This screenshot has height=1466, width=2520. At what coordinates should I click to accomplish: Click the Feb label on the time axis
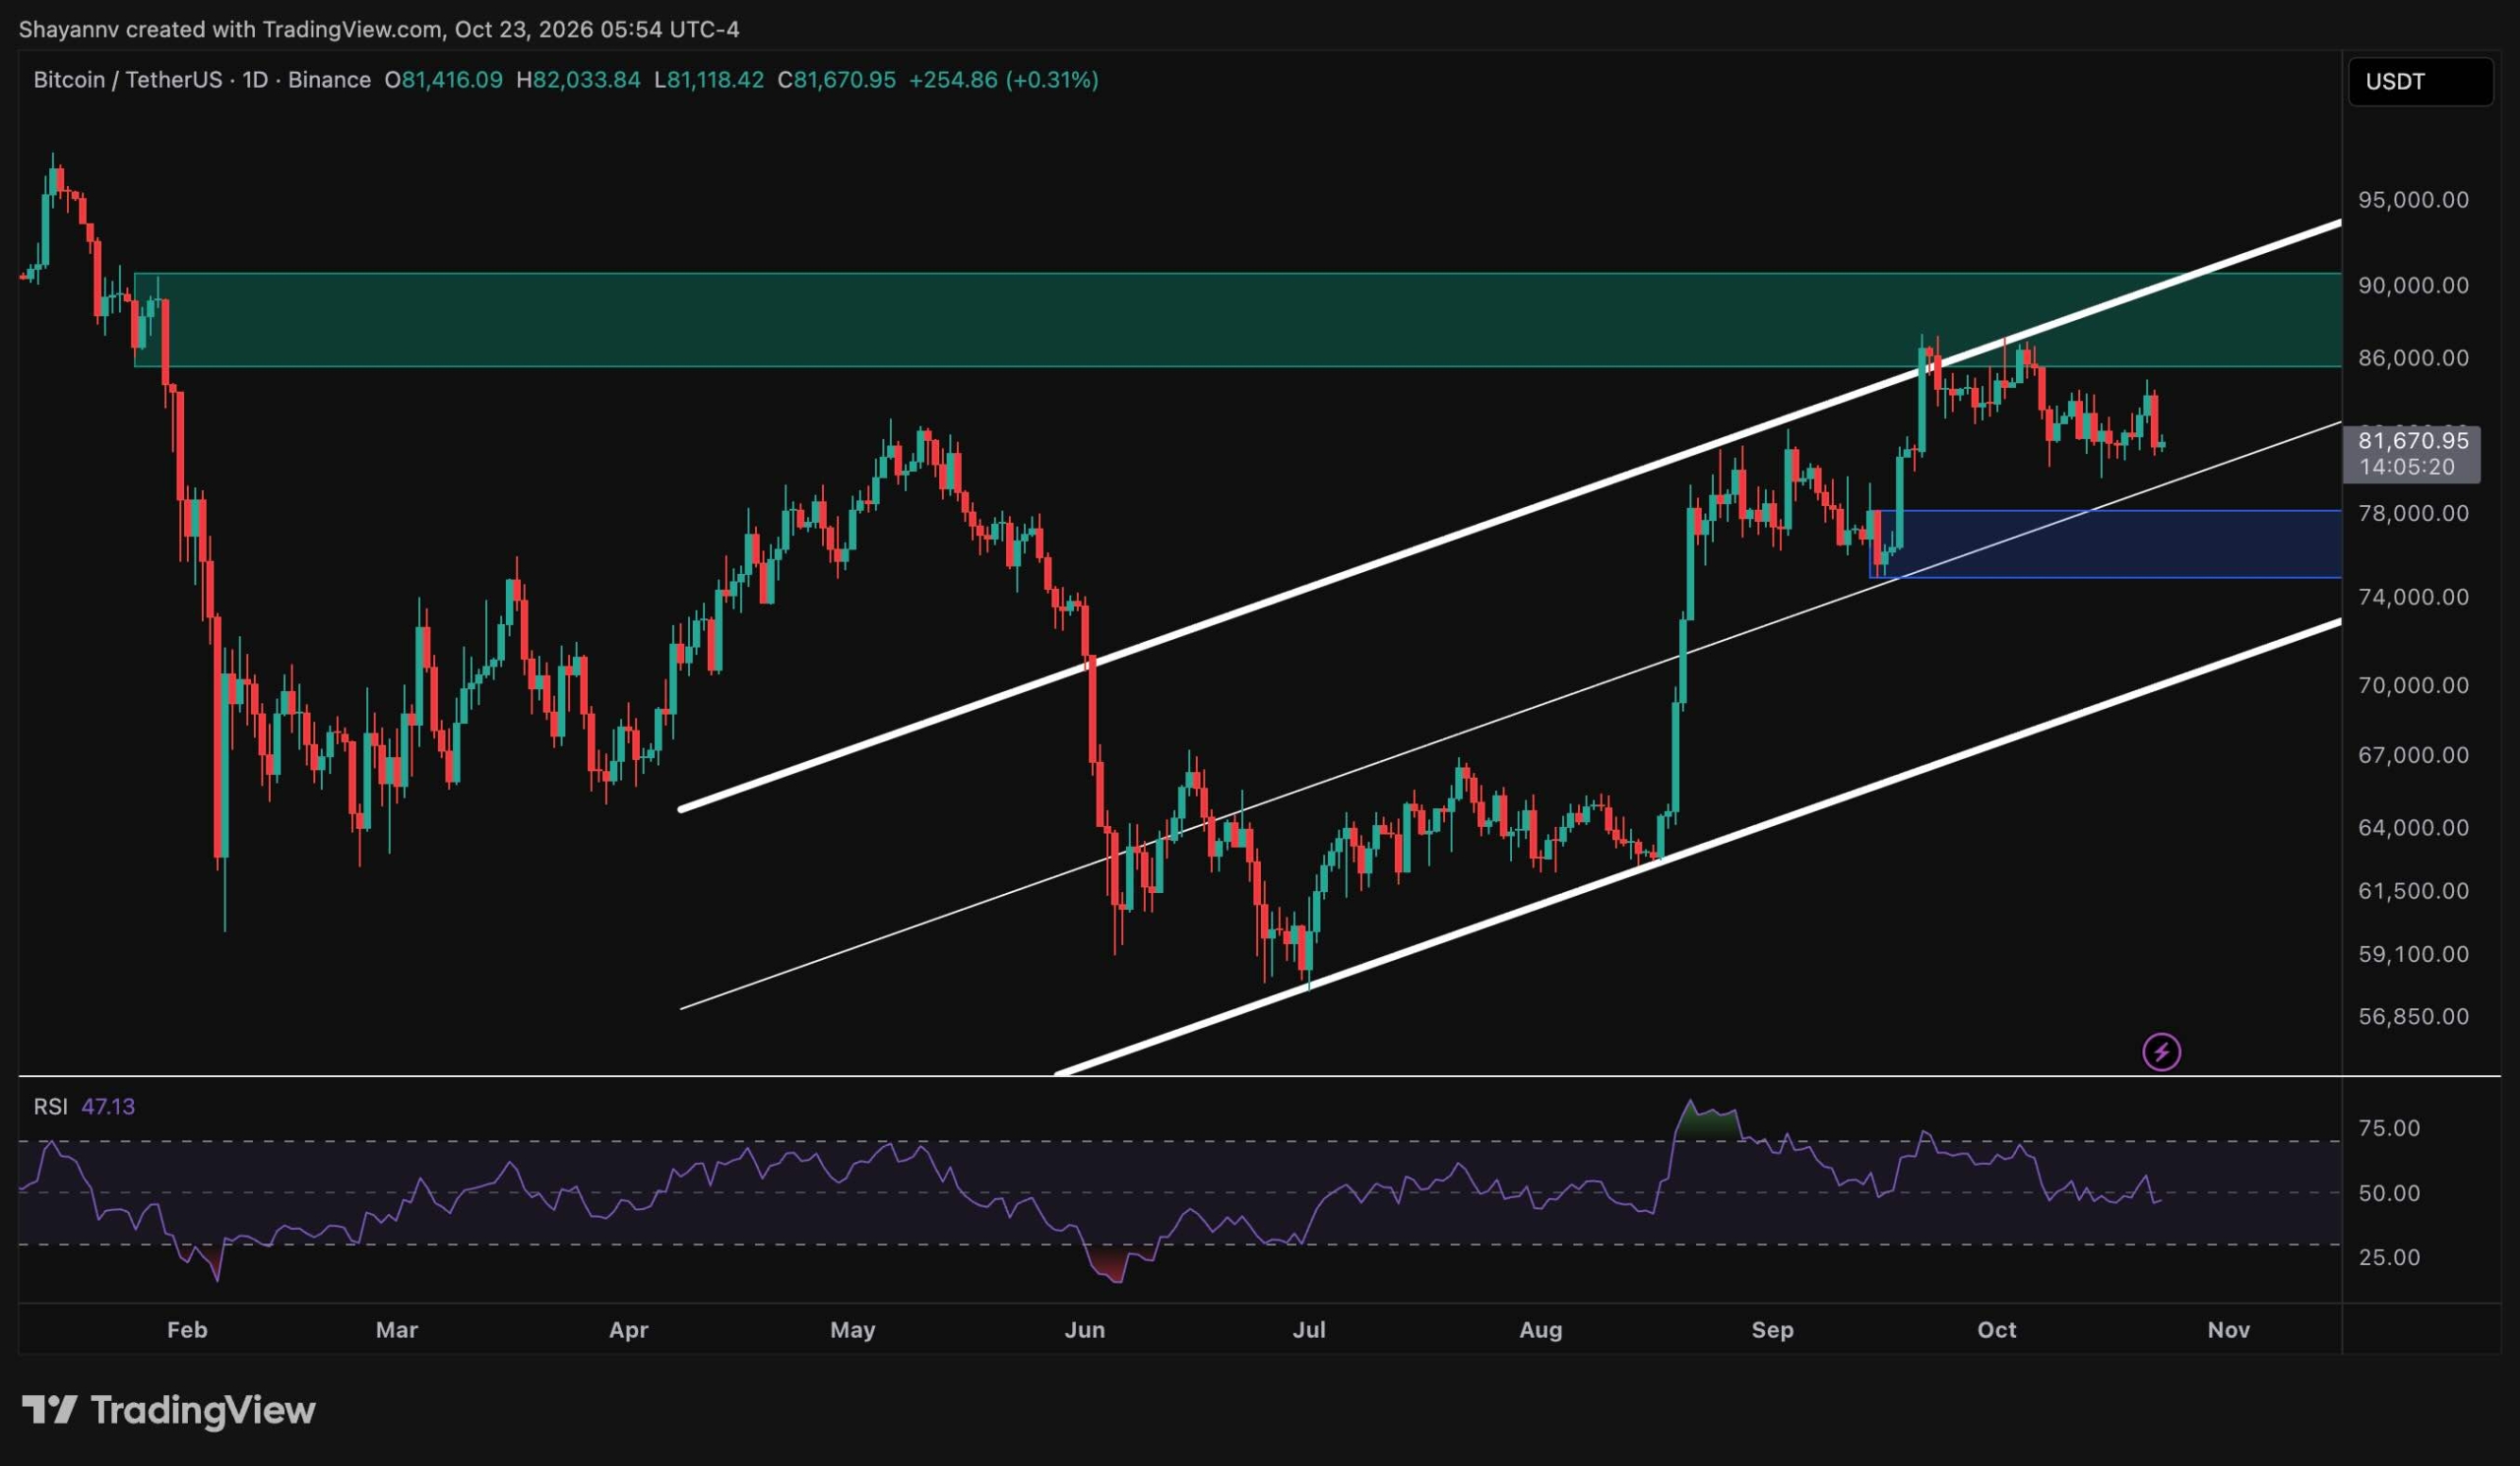(x=187, y=1330)
